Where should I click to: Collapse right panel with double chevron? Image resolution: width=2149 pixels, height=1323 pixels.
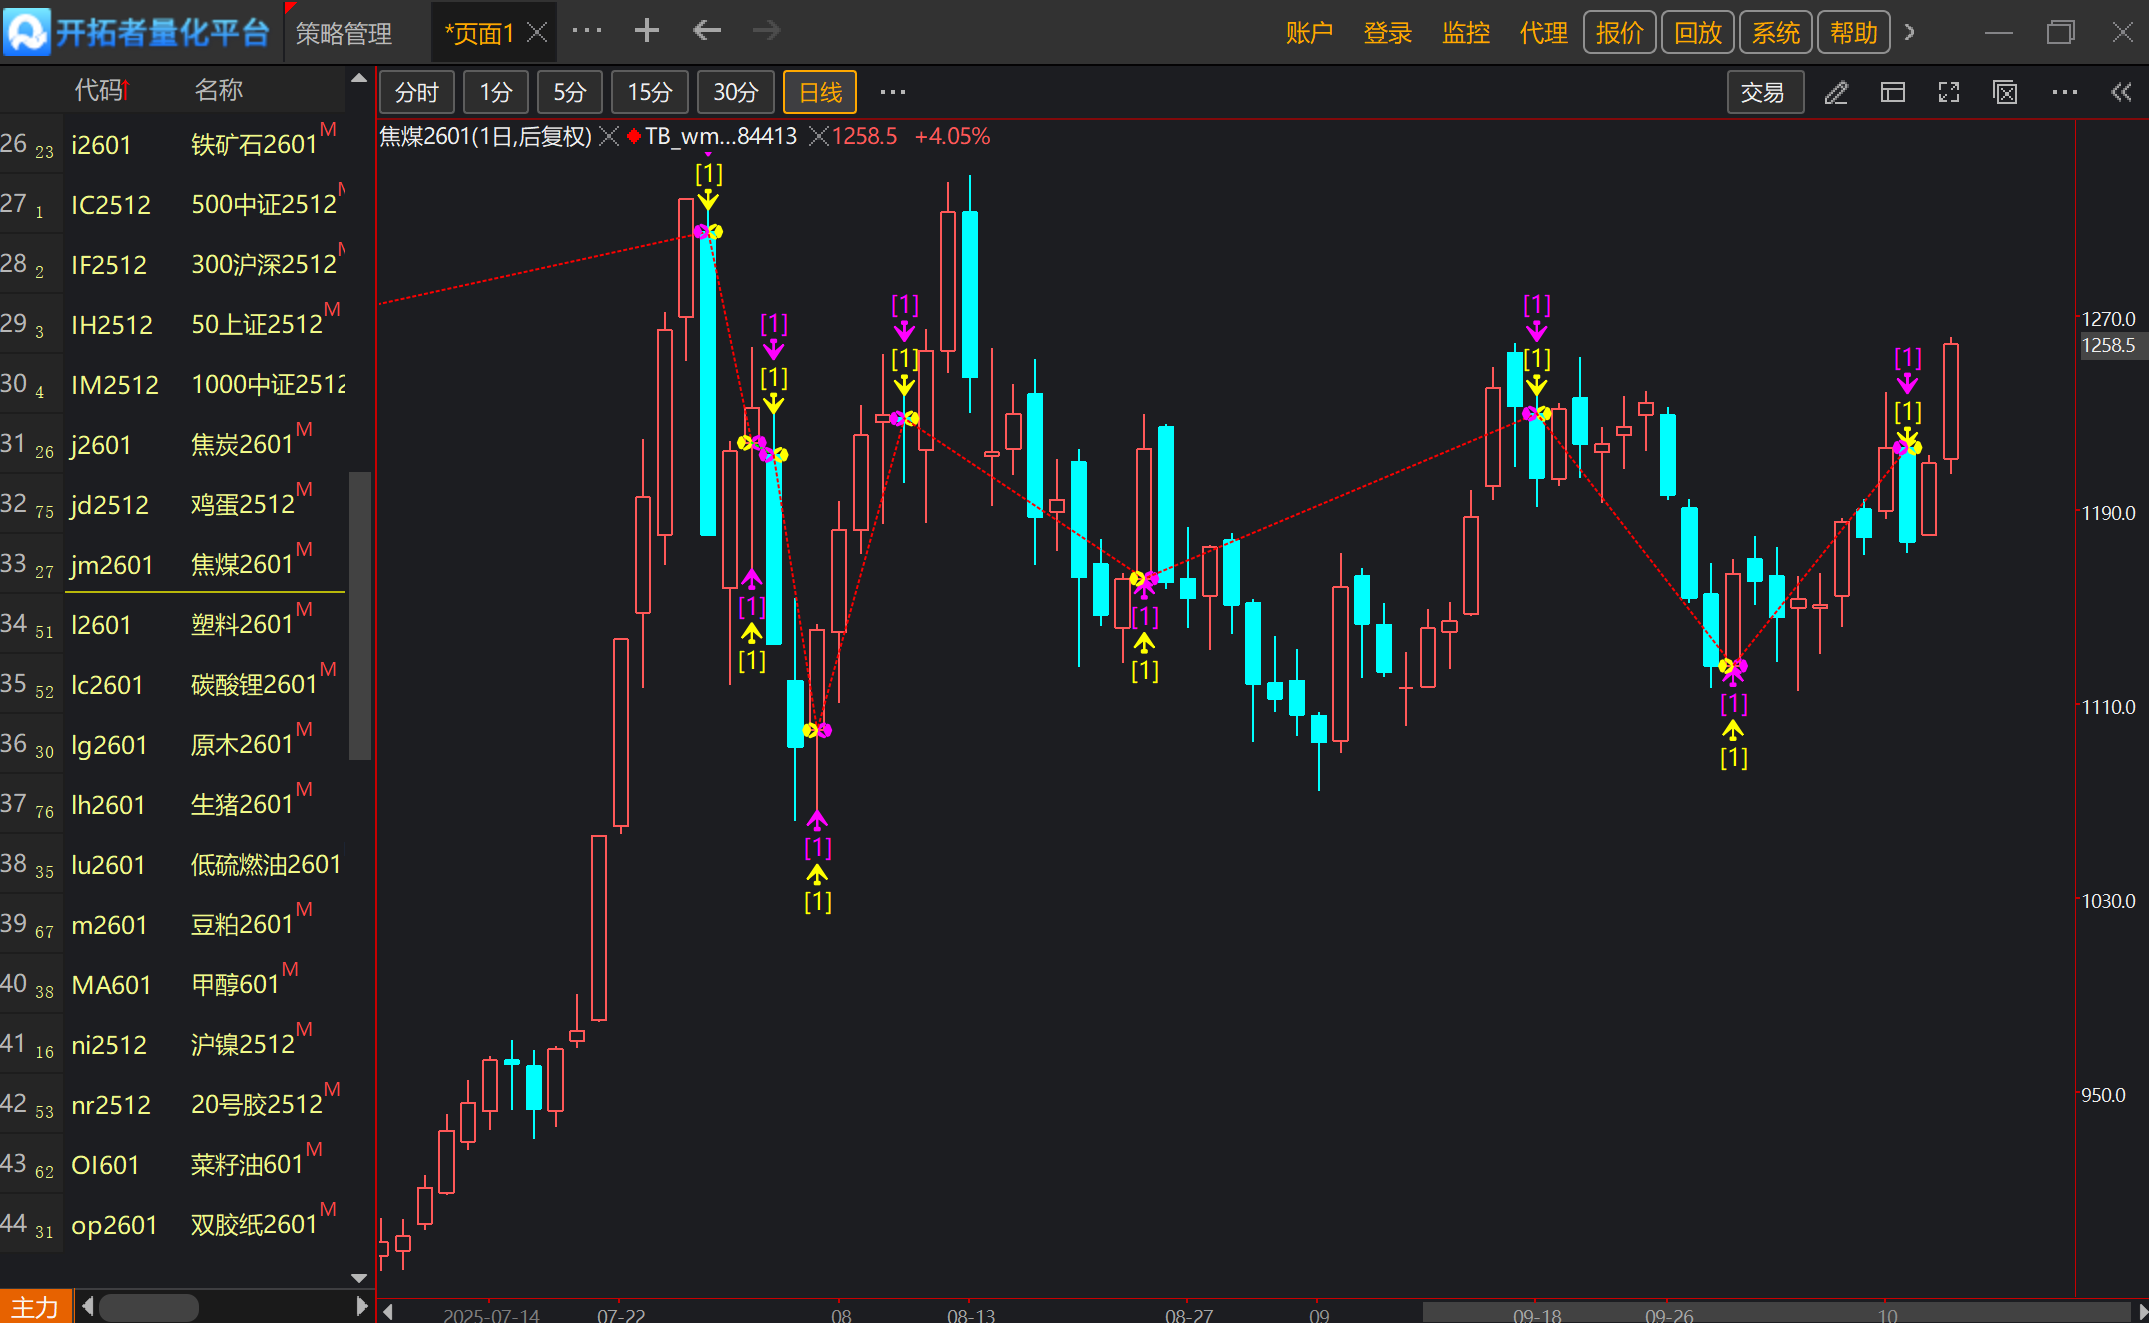pos(2121,93)
